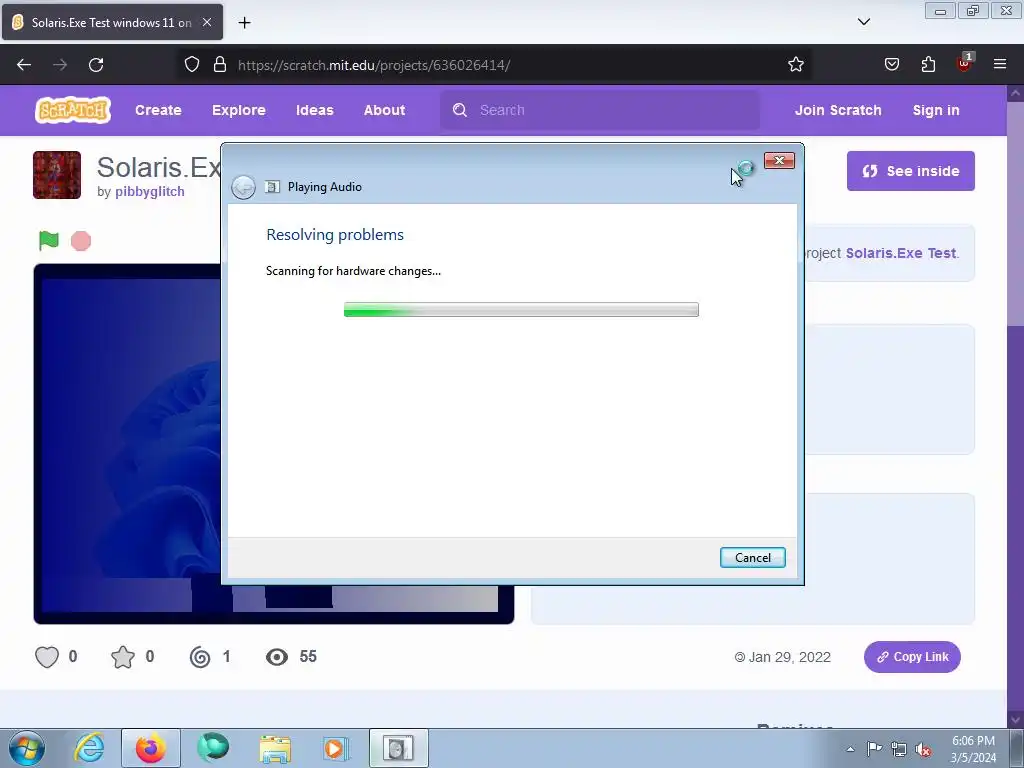Click the Copy Link button
The height and width of the screenshot is (768, 1024).
click(x=912, y=657)
